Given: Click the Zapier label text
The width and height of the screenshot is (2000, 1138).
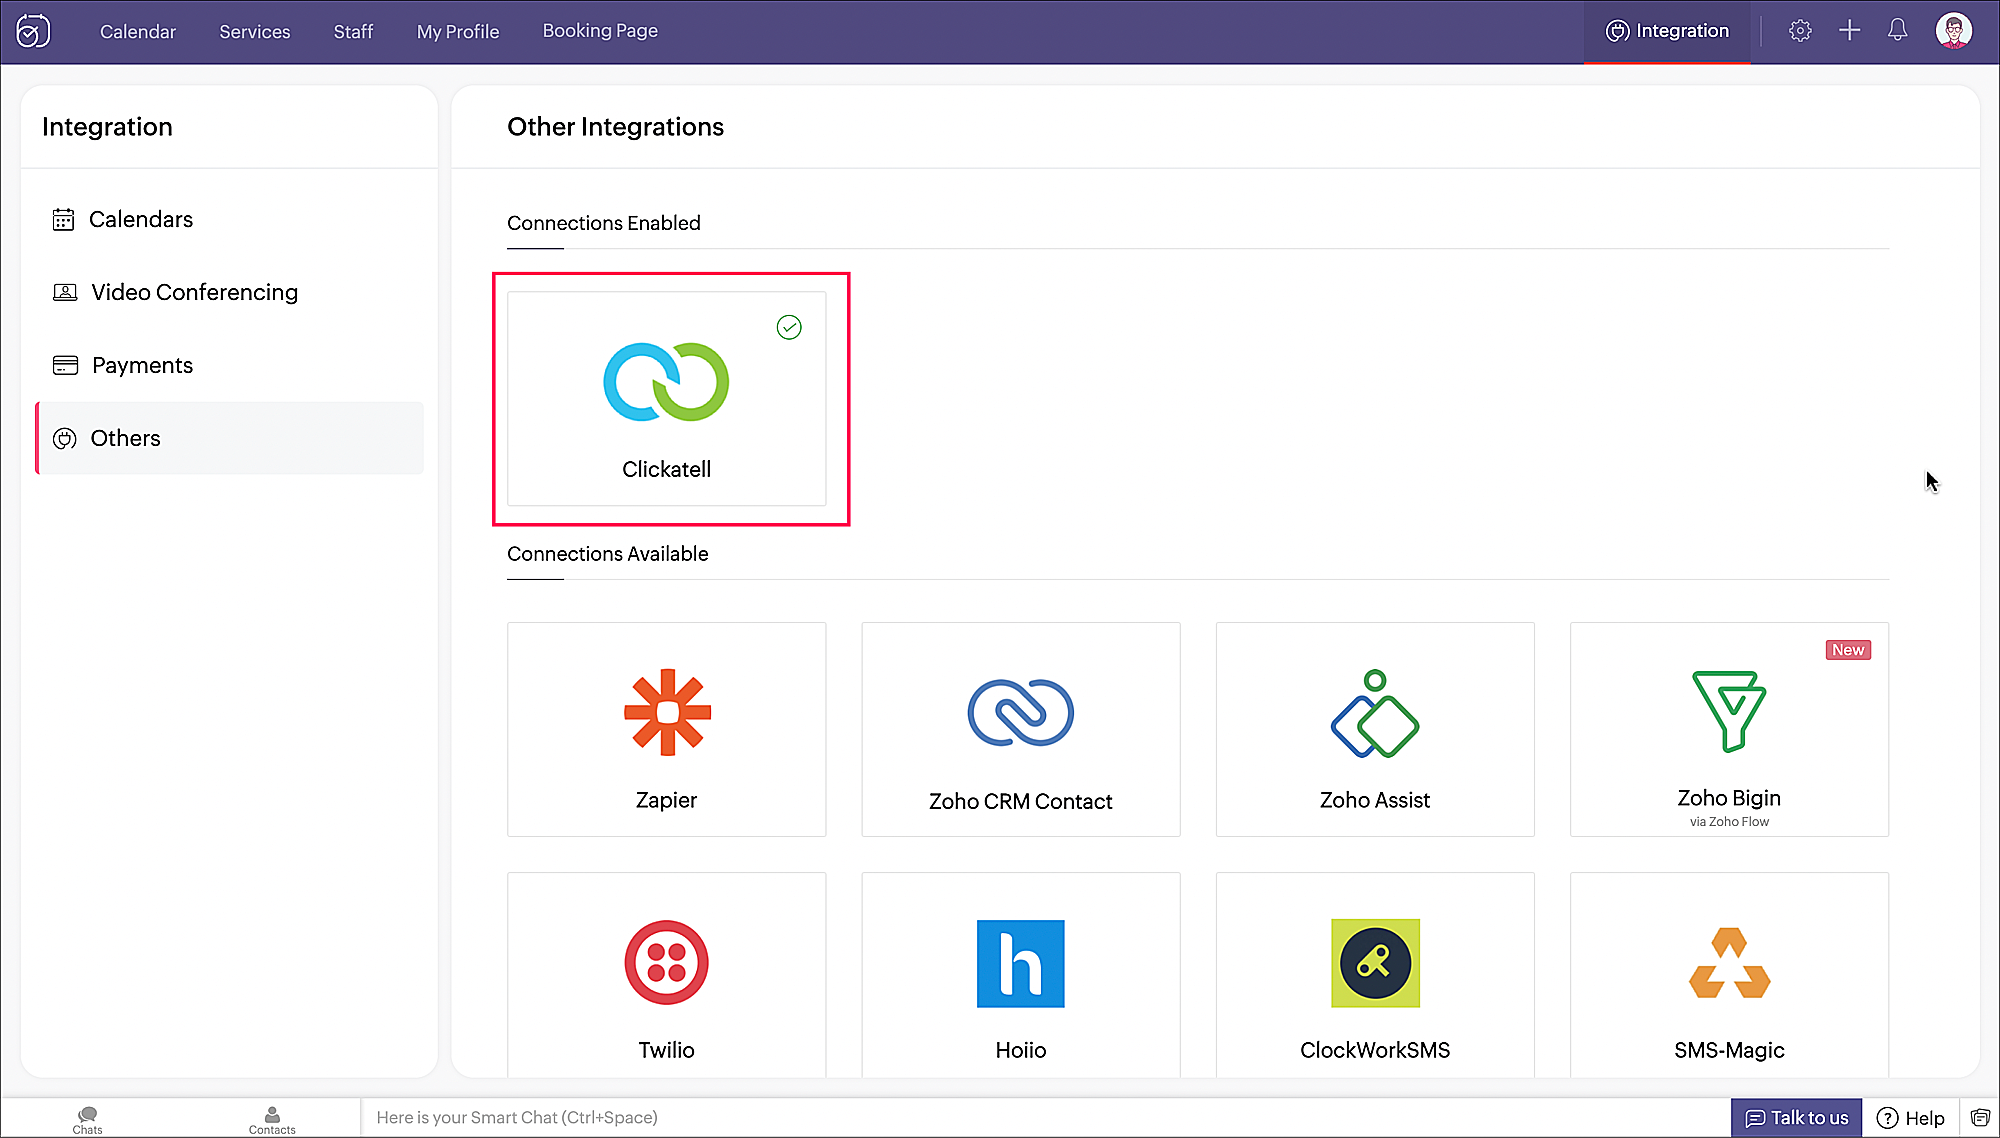Looking at the screenshot, I should pyautogui.click(x=667, y=800).
